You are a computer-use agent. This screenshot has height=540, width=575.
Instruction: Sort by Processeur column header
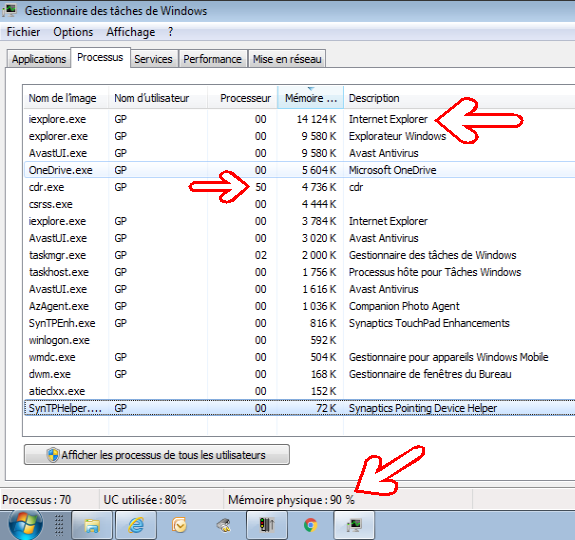[x=242, y=98]
